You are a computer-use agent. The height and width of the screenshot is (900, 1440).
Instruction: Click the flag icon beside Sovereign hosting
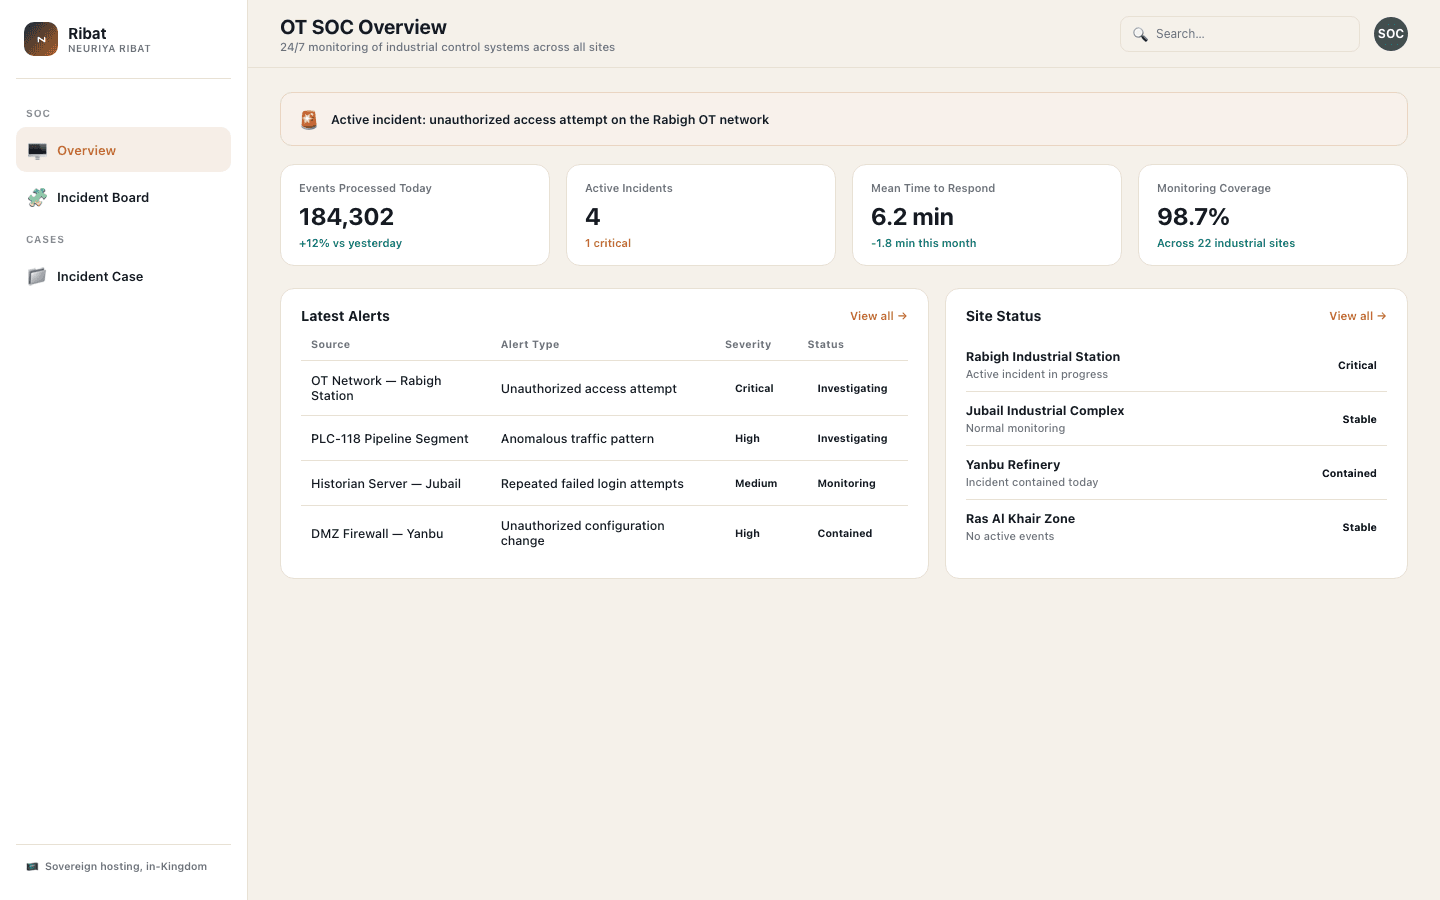(x=32, y=867)
